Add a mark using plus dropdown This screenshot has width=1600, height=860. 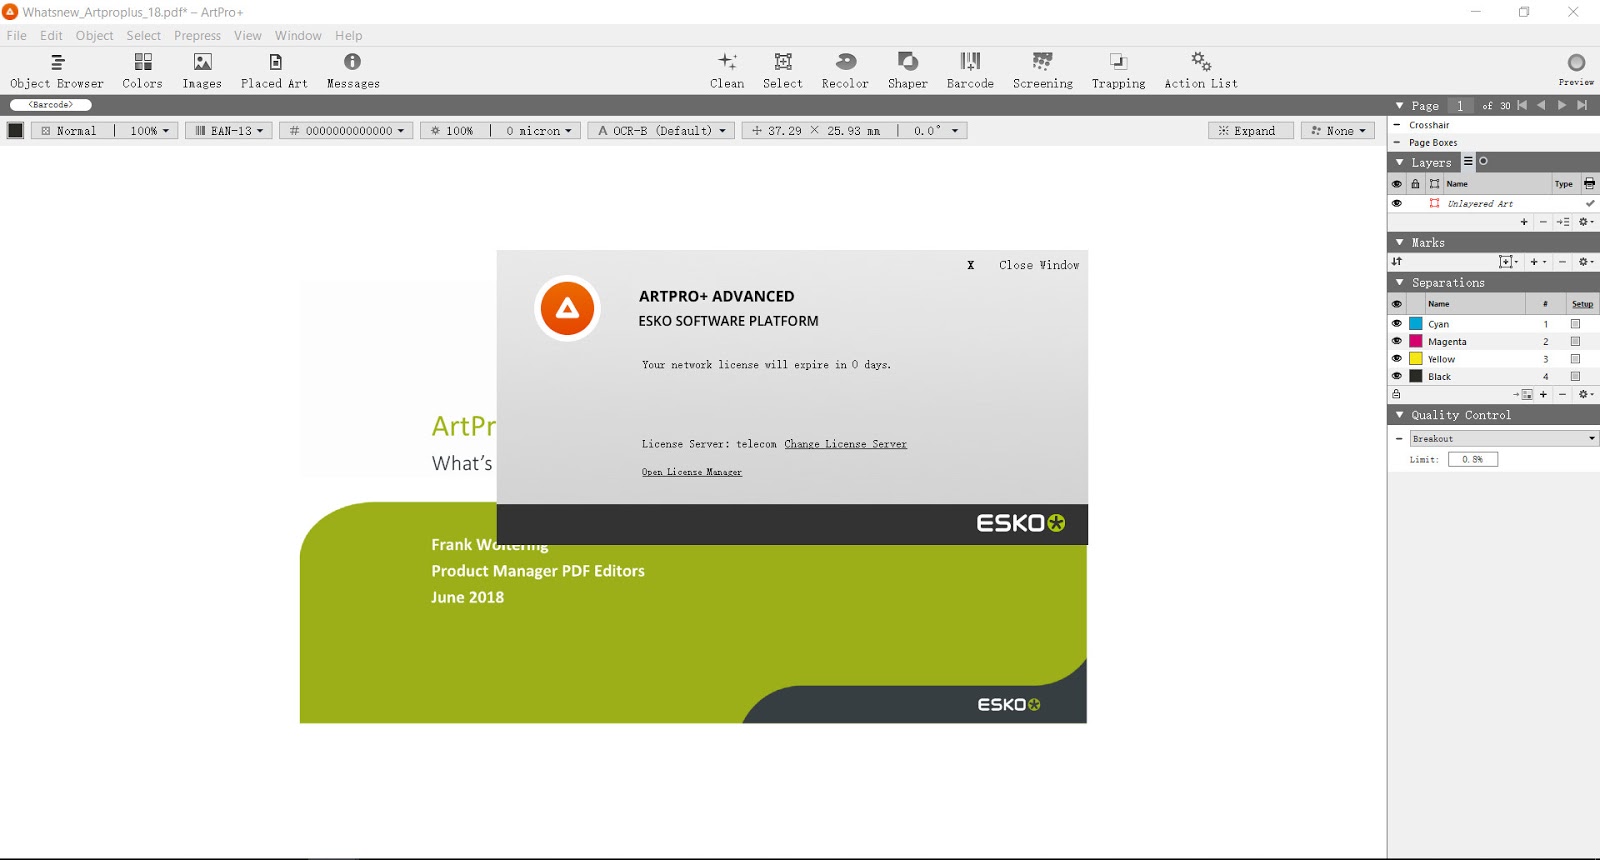(x=1538, y=262)
